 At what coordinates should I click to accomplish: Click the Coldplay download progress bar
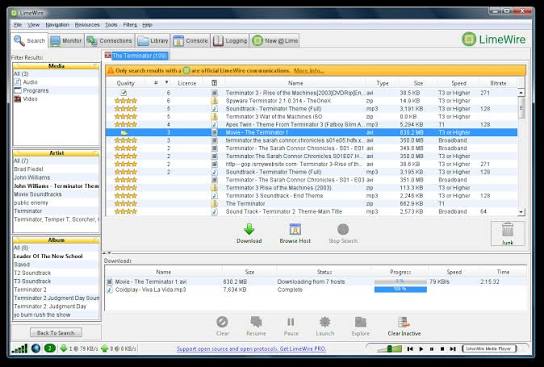[x=400, y=290]
